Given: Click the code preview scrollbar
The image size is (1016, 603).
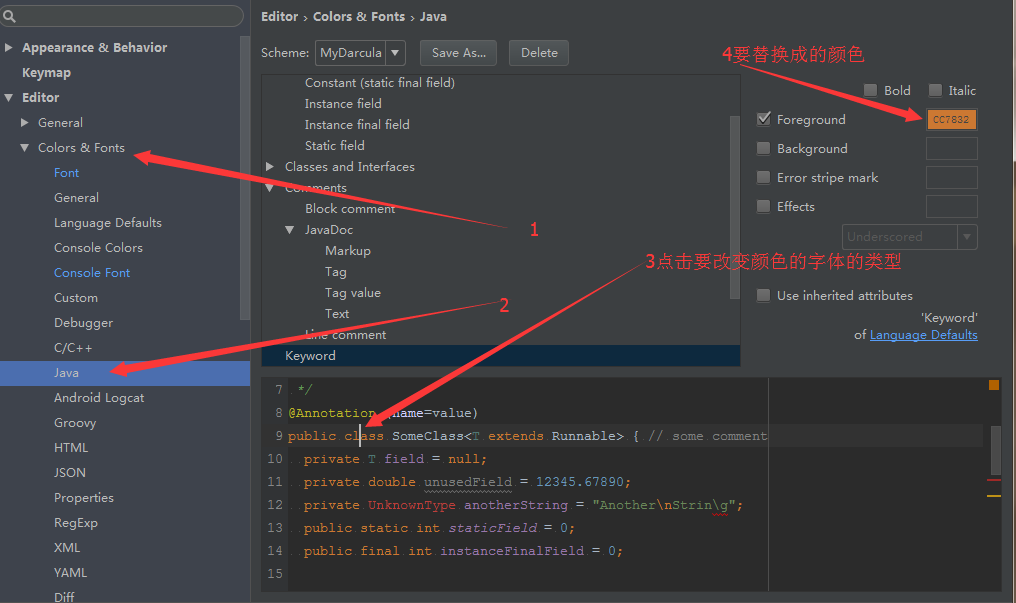Looking at the screenshot, I should (x=996, y=450).
